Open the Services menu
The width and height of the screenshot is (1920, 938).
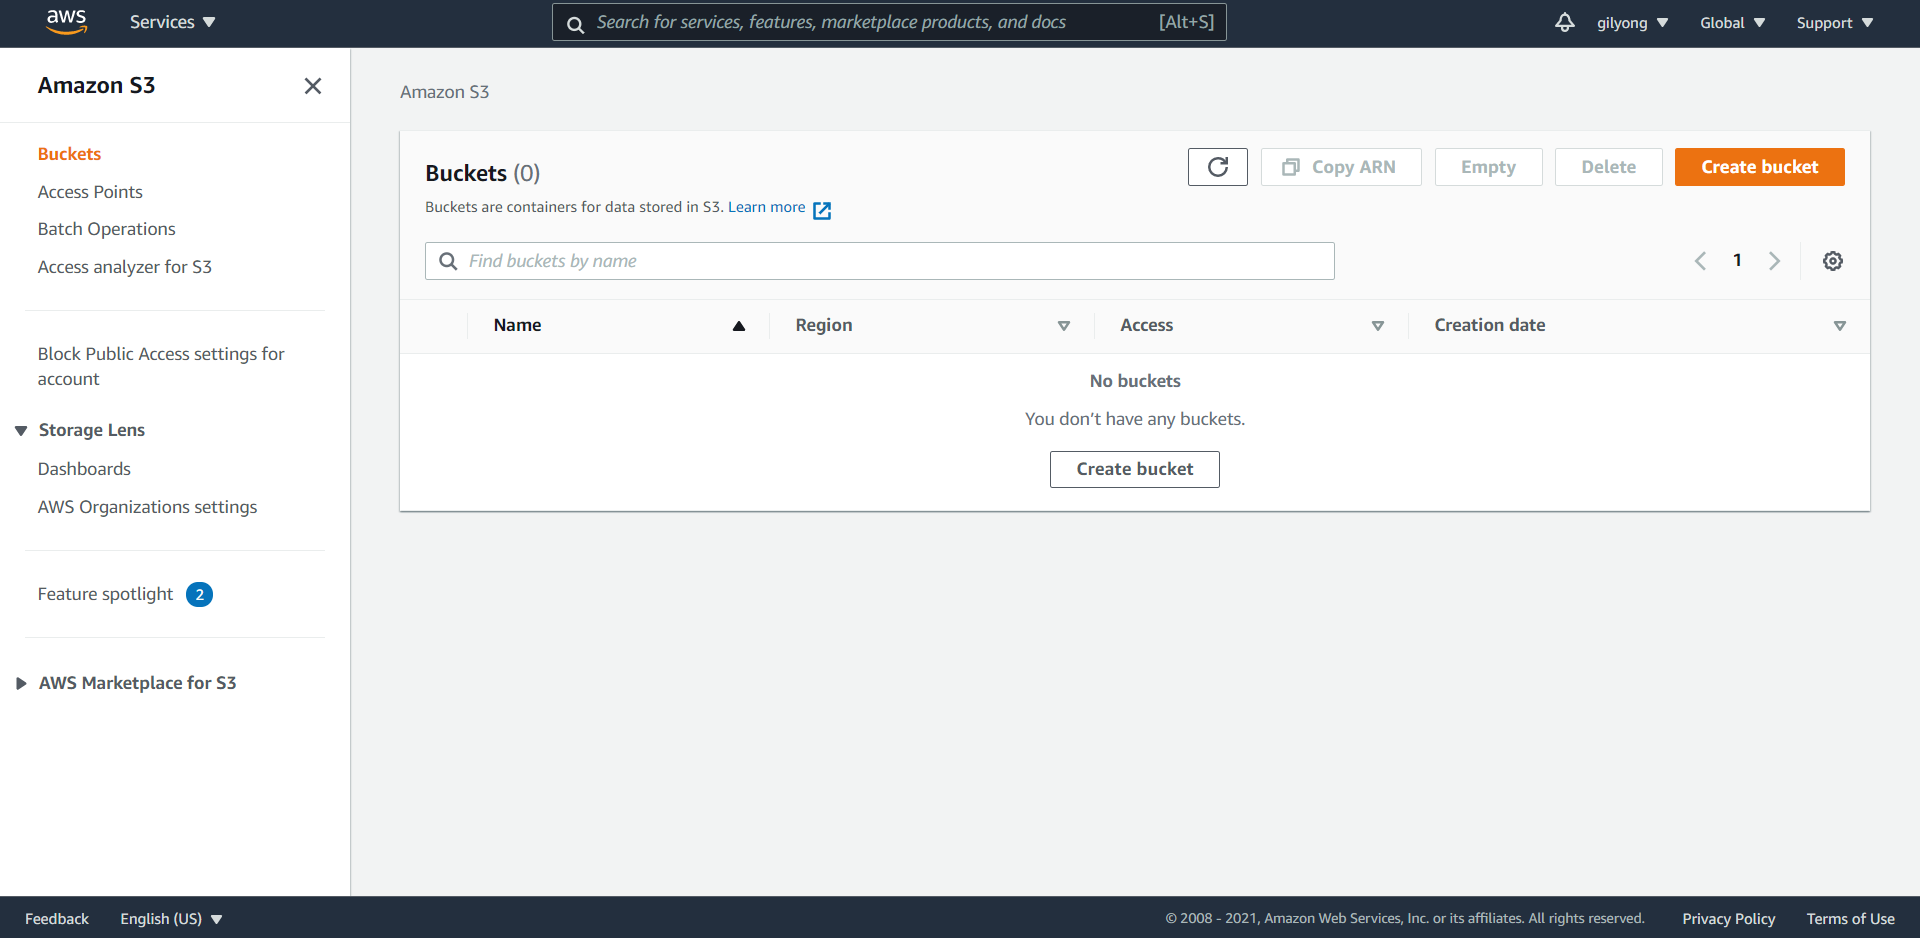pos(172,22)
